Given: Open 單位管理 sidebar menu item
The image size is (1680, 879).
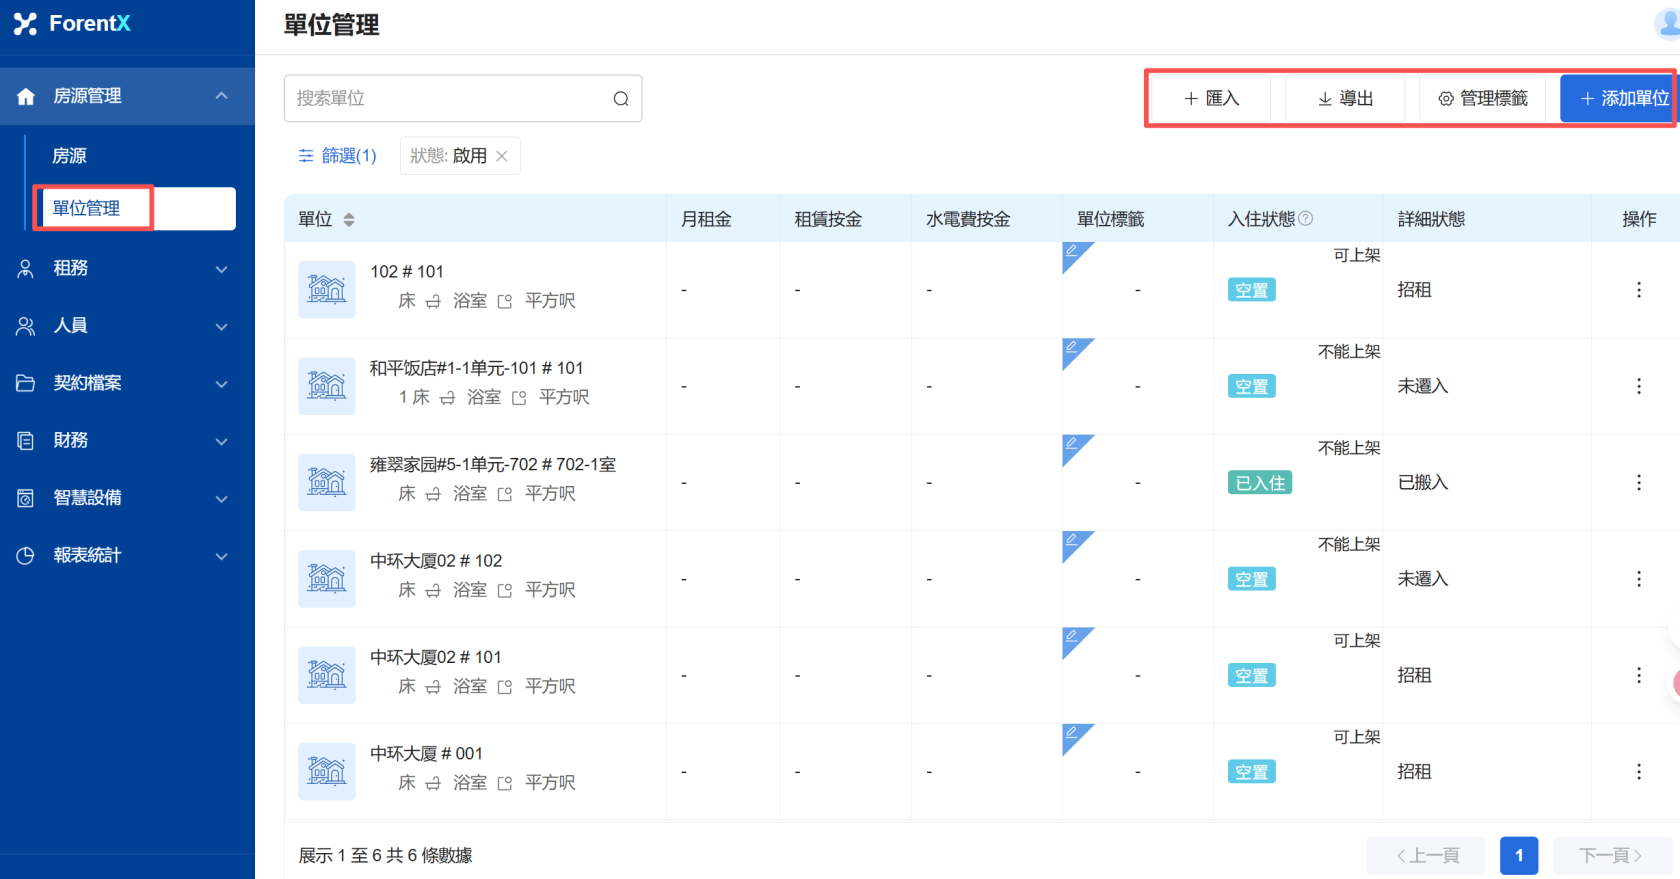Looking at the screenshot, I should [87, 208].
